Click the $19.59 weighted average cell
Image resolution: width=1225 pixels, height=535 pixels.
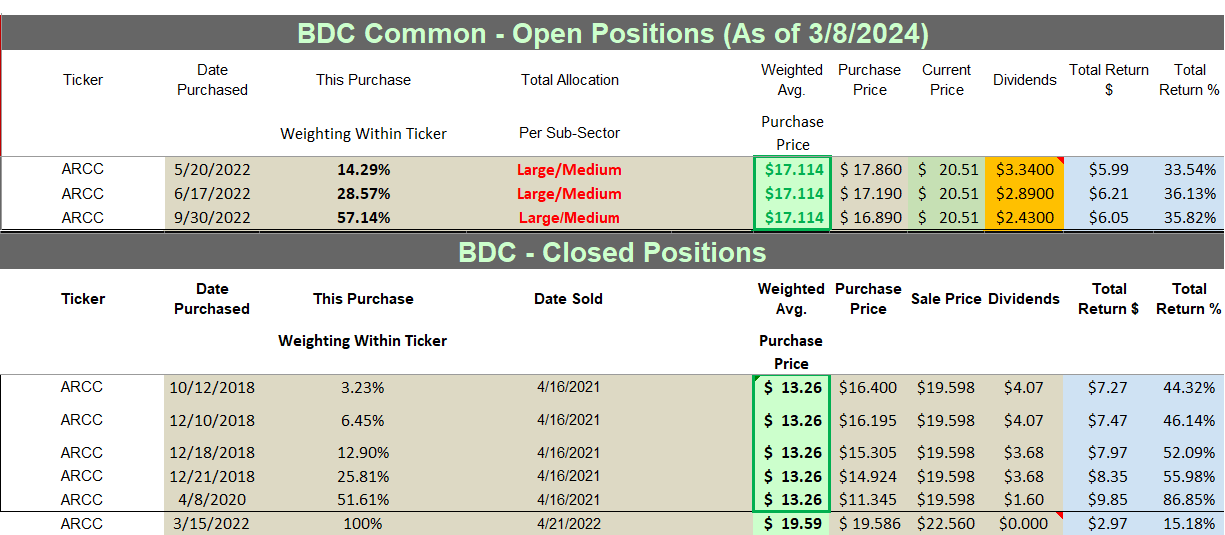pos(791,523)
